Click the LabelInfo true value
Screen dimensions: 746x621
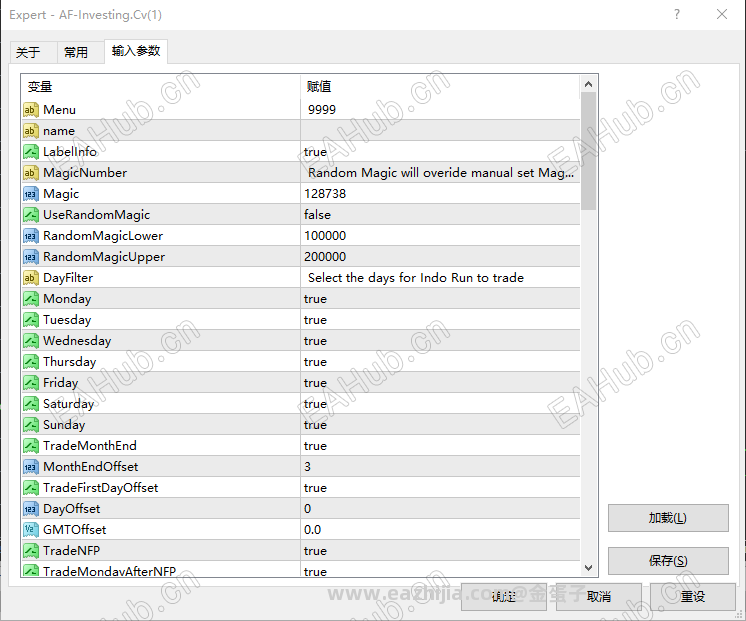(x=315, y=152)
